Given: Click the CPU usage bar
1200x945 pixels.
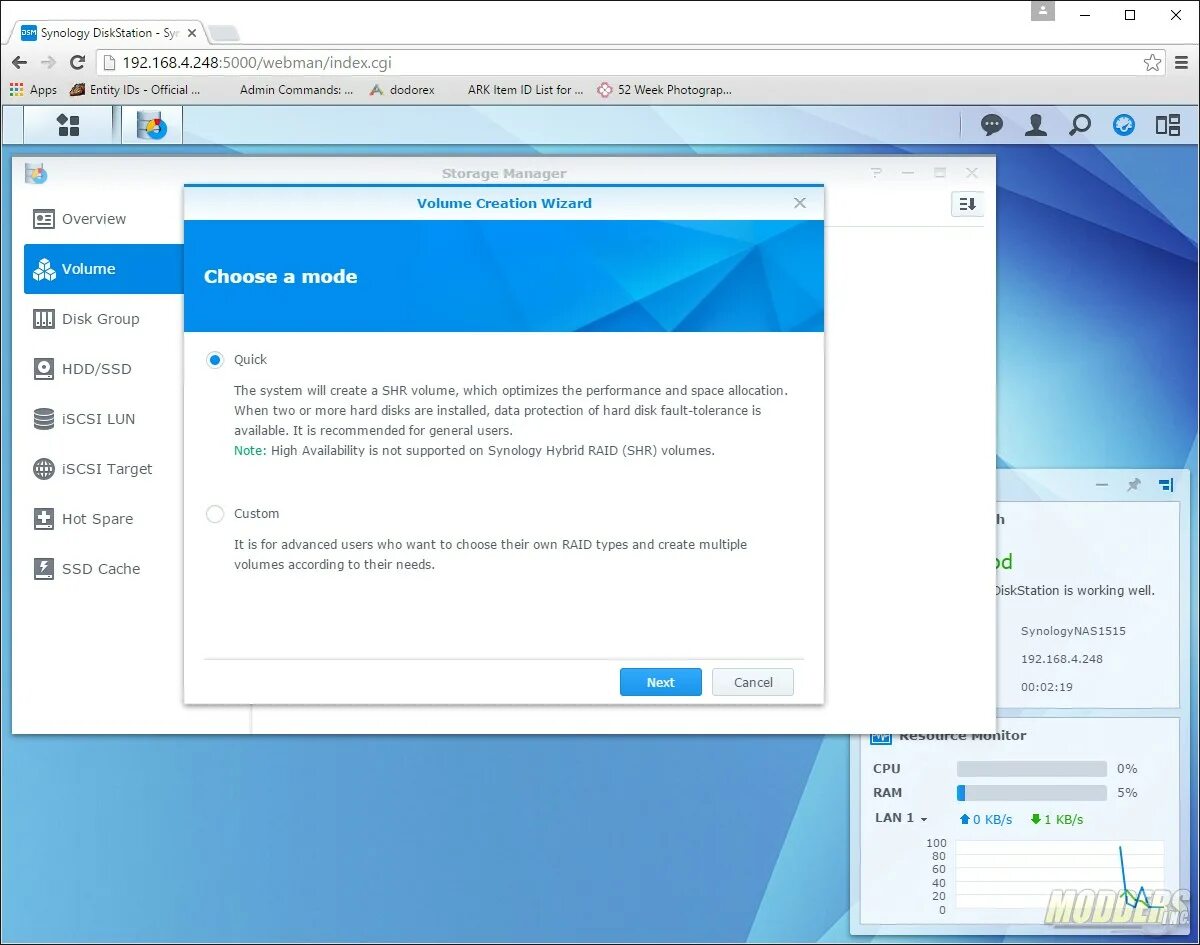Looking at the screenshot, I should tap(1032, 769).
